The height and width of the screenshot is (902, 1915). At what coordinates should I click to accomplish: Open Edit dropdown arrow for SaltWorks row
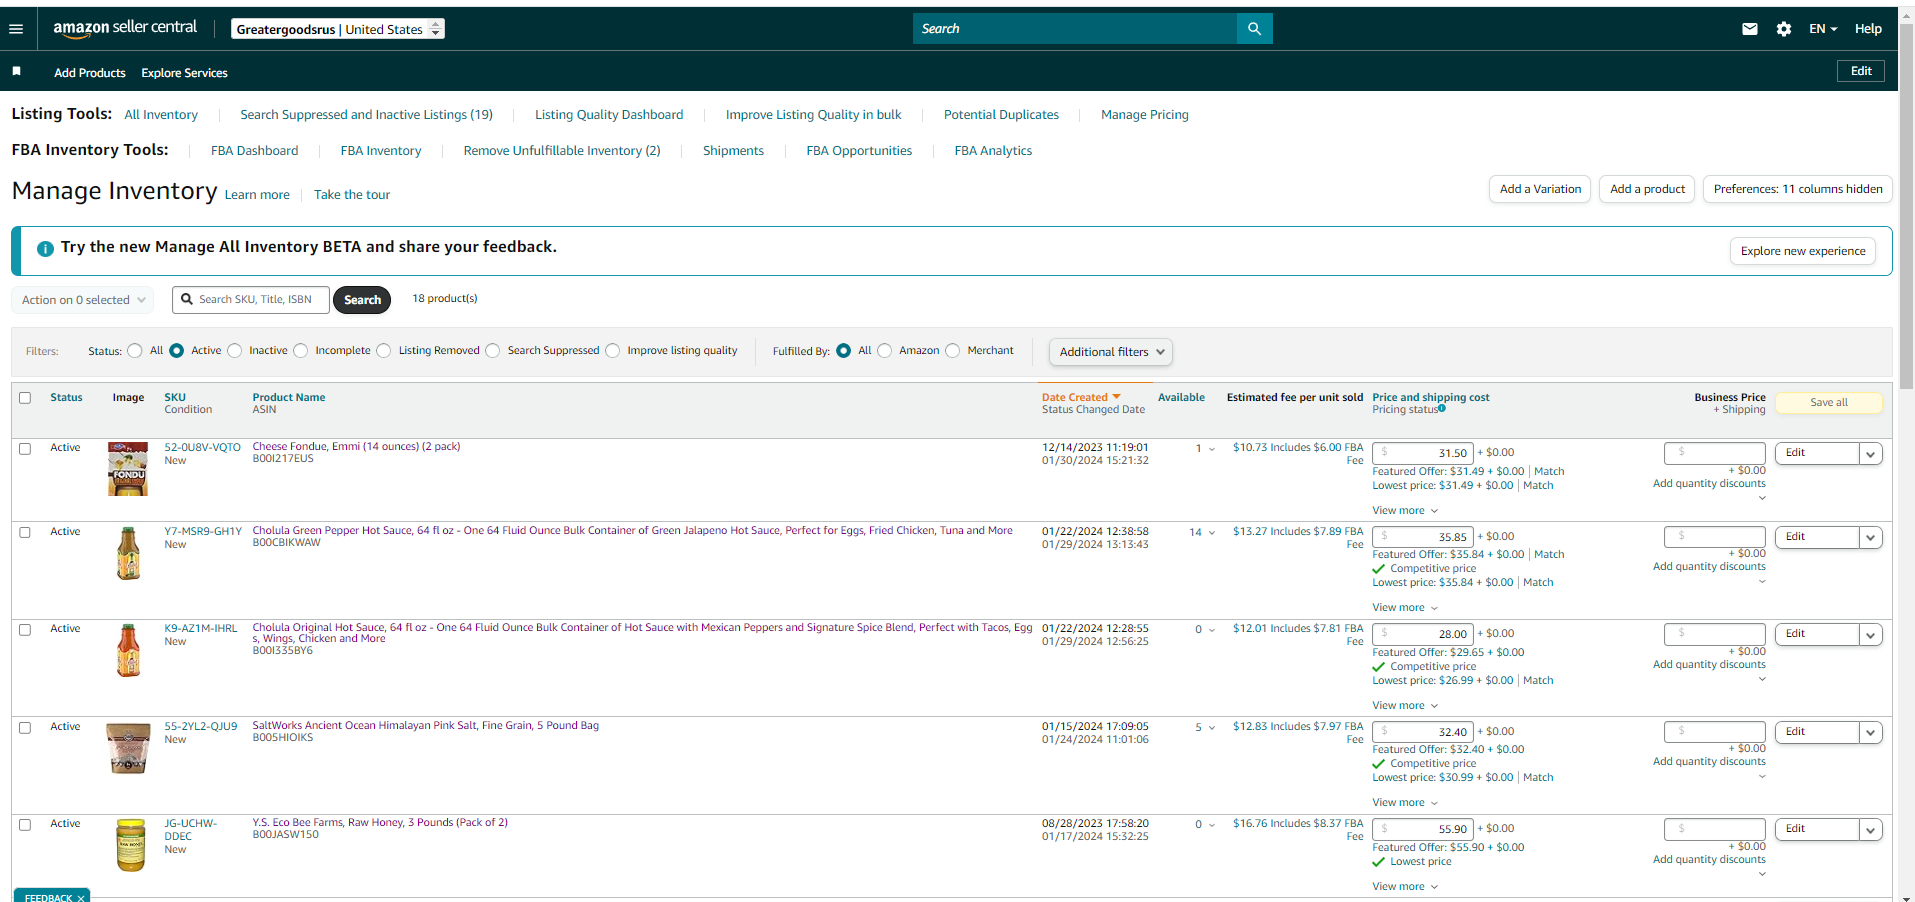tap(1870, 733)
